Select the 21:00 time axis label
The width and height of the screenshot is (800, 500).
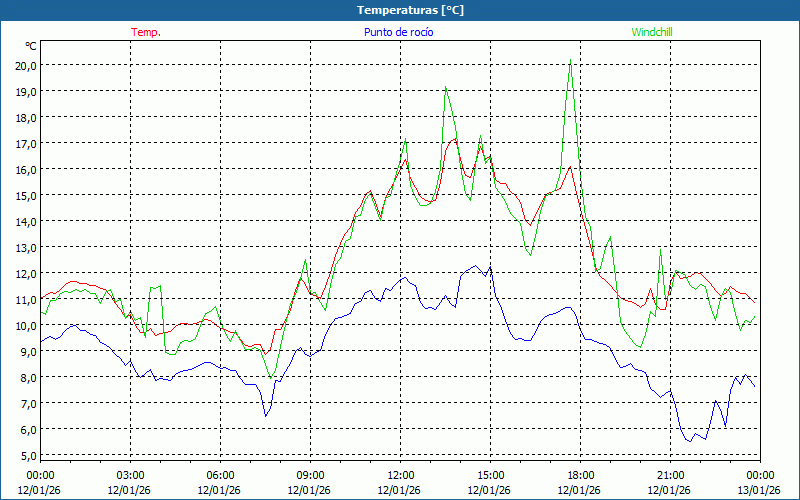tap(670, 475)
